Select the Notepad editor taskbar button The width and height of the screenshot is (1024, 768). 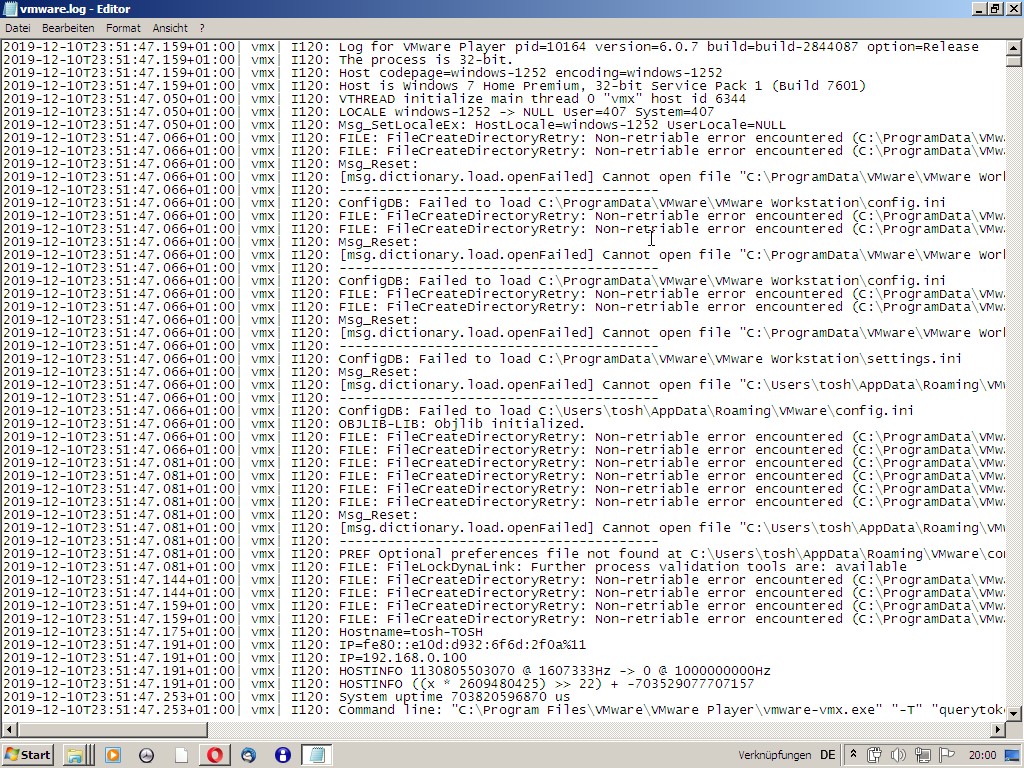(317, 755)
